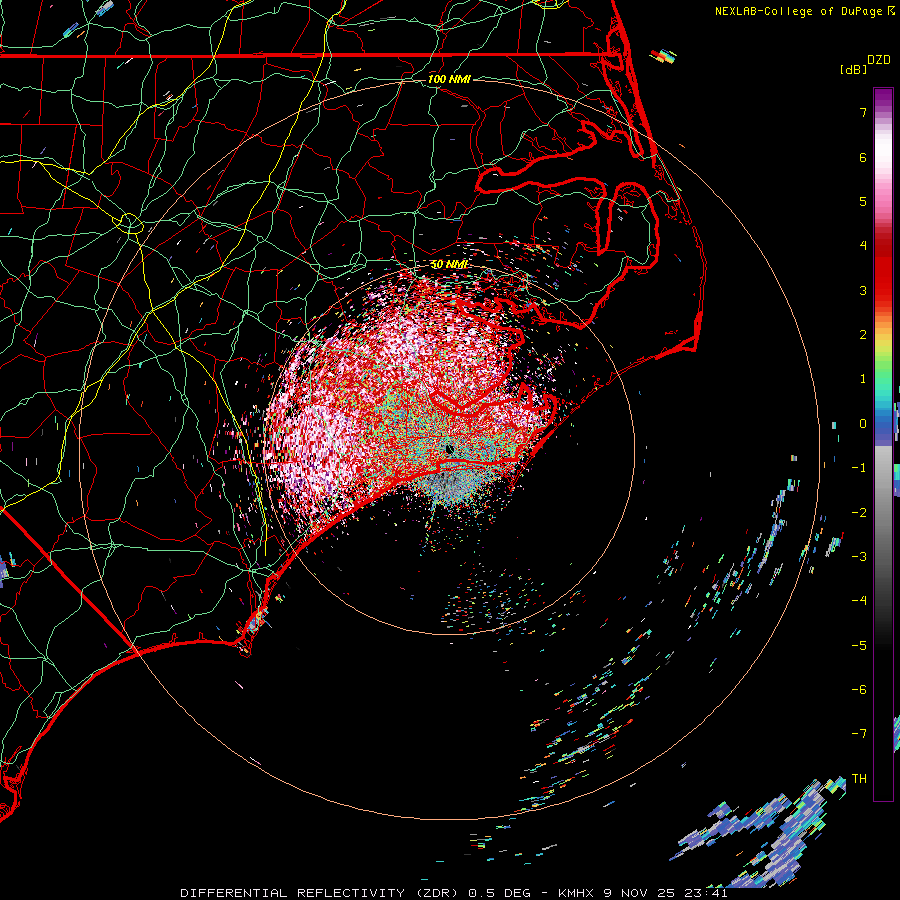The height and width of the screenshot is (900, 900).
Task: Click the 50 NMI range ring label
Action: (449, 265)
